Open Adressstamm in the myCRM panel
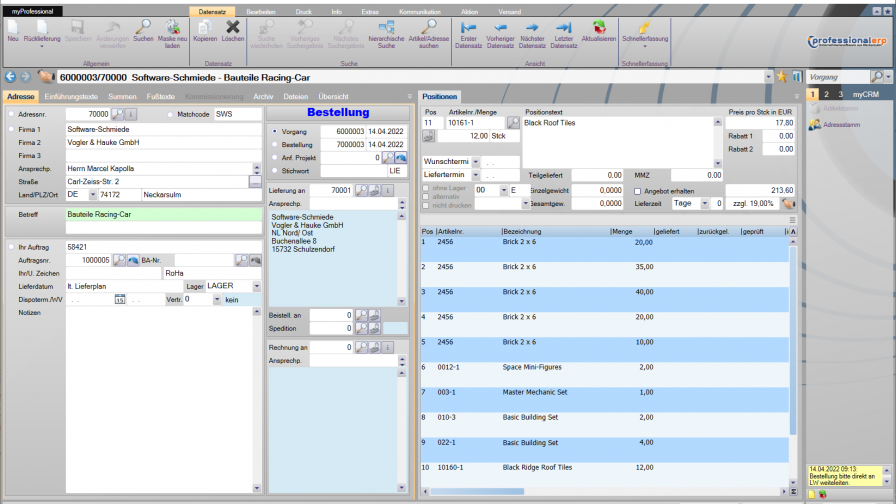896x504 pixels. (840, 125)
